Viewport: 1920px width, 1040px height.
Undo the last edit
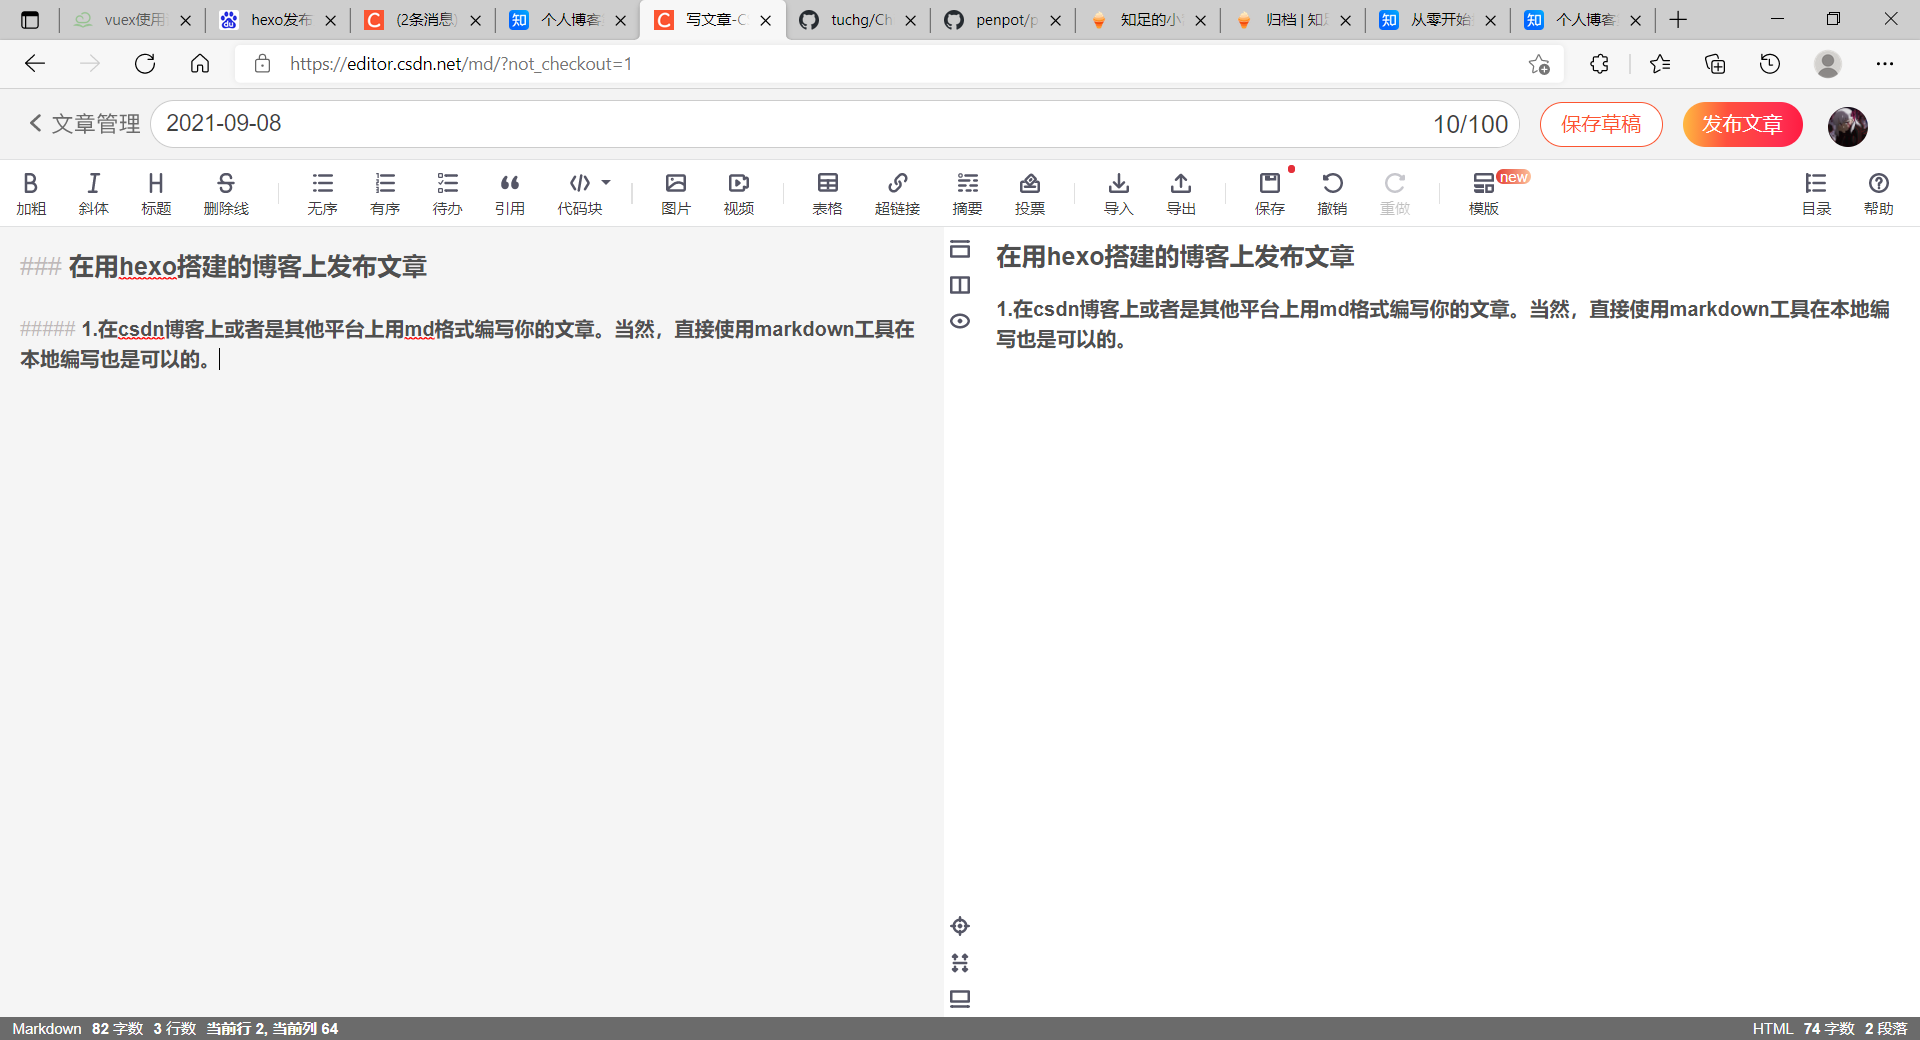point(1333,192)
